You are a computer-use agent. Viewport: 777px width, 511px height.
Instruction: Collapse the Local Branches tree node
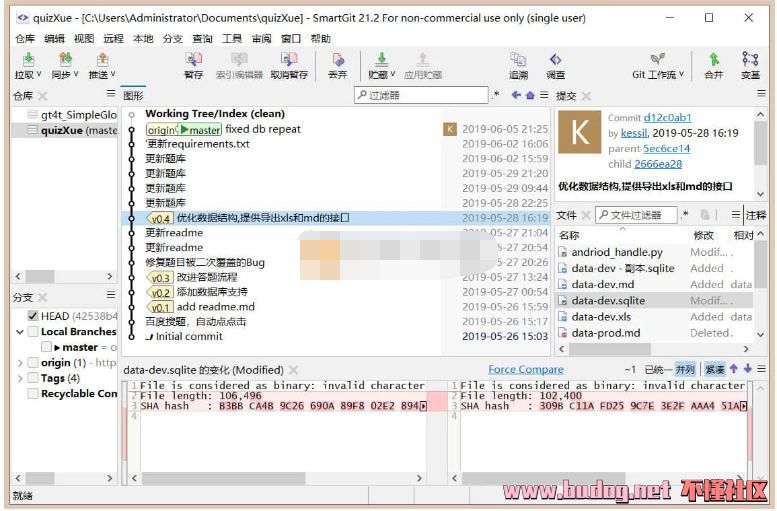click(x=20, y=332)
